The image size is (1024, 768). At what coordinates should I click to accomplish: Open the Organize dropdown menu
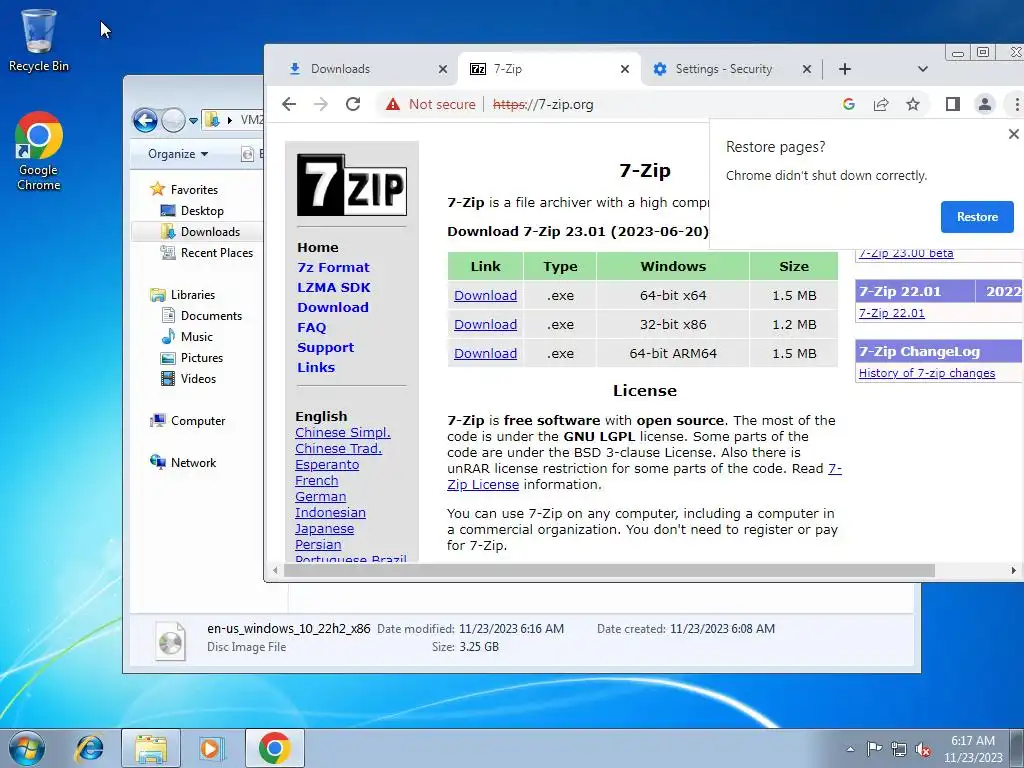178,154
